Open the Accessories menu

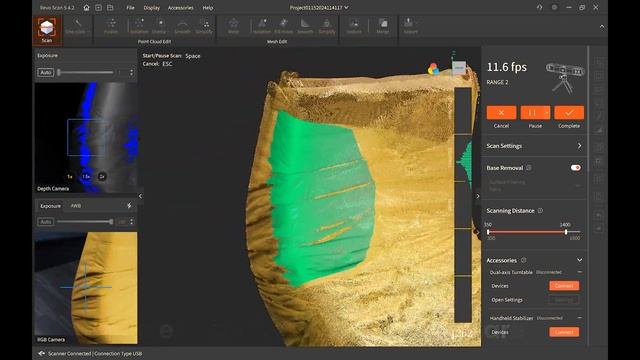tap(180, 8)
